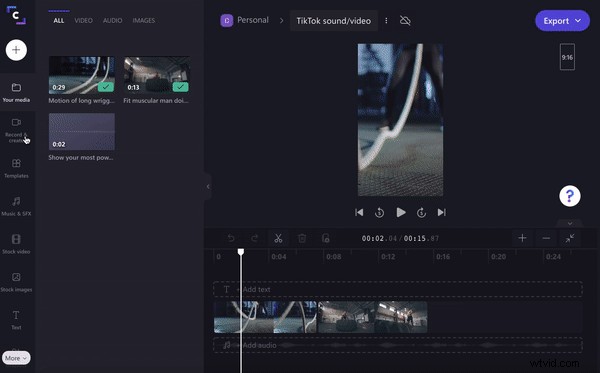Open the Record & create sidebar section
This screenshot has height=373, width=600.
click(16, 130)
